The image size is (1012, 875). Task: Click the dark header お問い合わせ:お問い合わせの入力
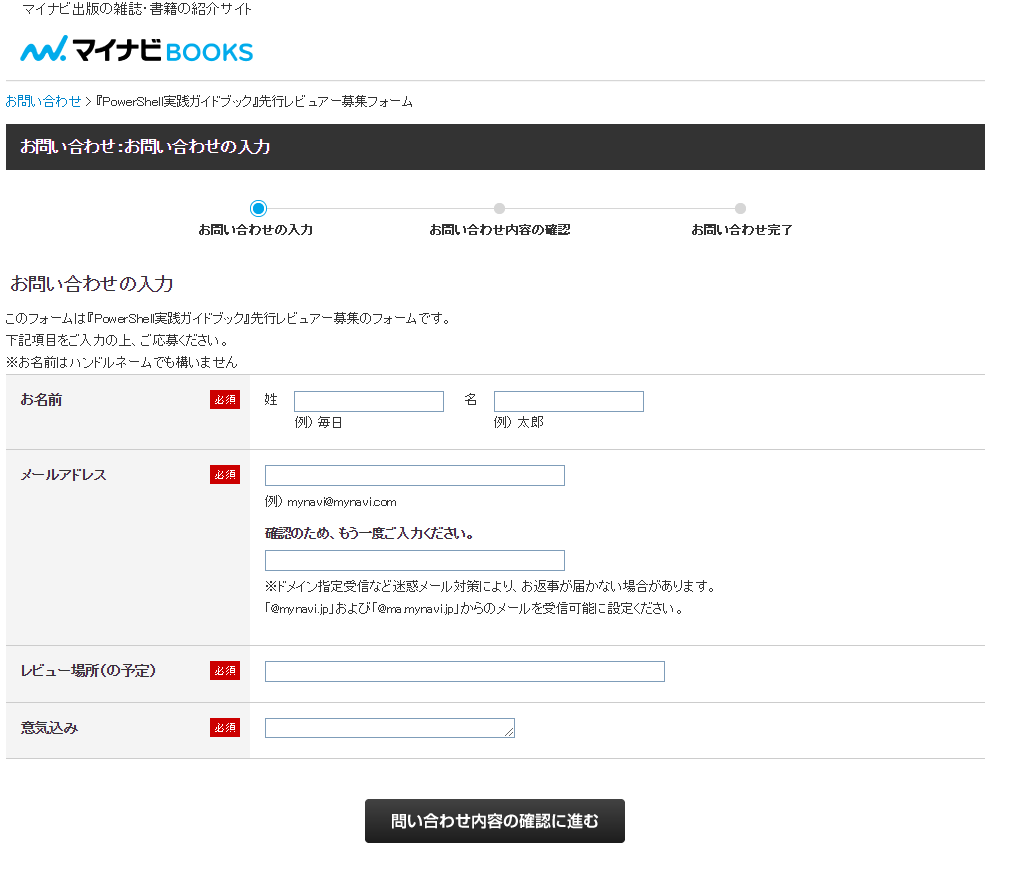[x=495, y=147]
